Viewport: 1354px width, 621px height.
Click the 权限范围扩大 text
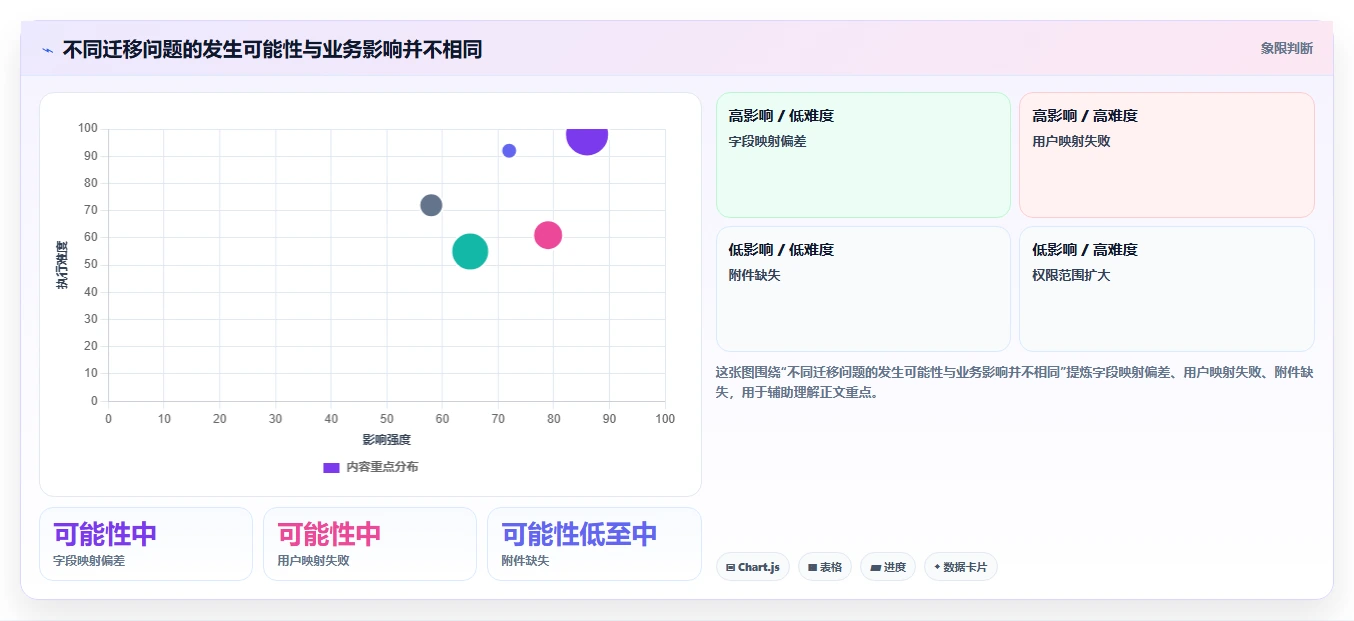point(1071,275)
